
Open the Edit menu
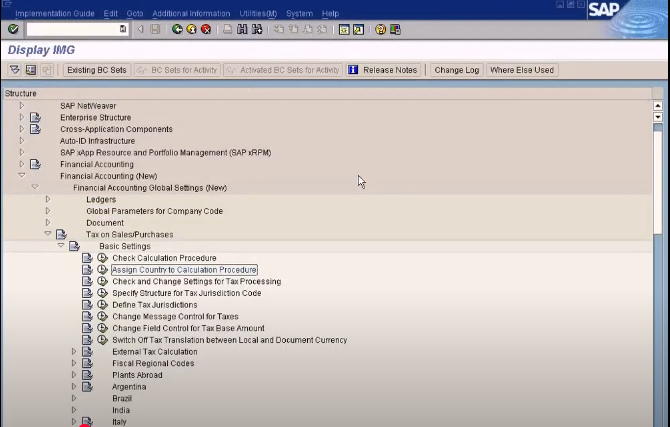click(x=110, y=14)
